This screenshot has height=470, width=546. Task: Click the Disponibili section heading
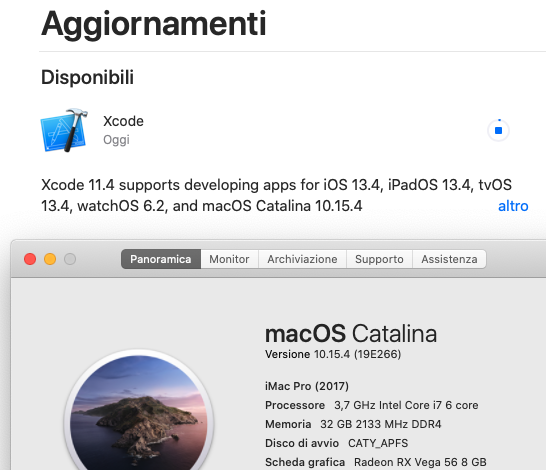pos(87,77)
